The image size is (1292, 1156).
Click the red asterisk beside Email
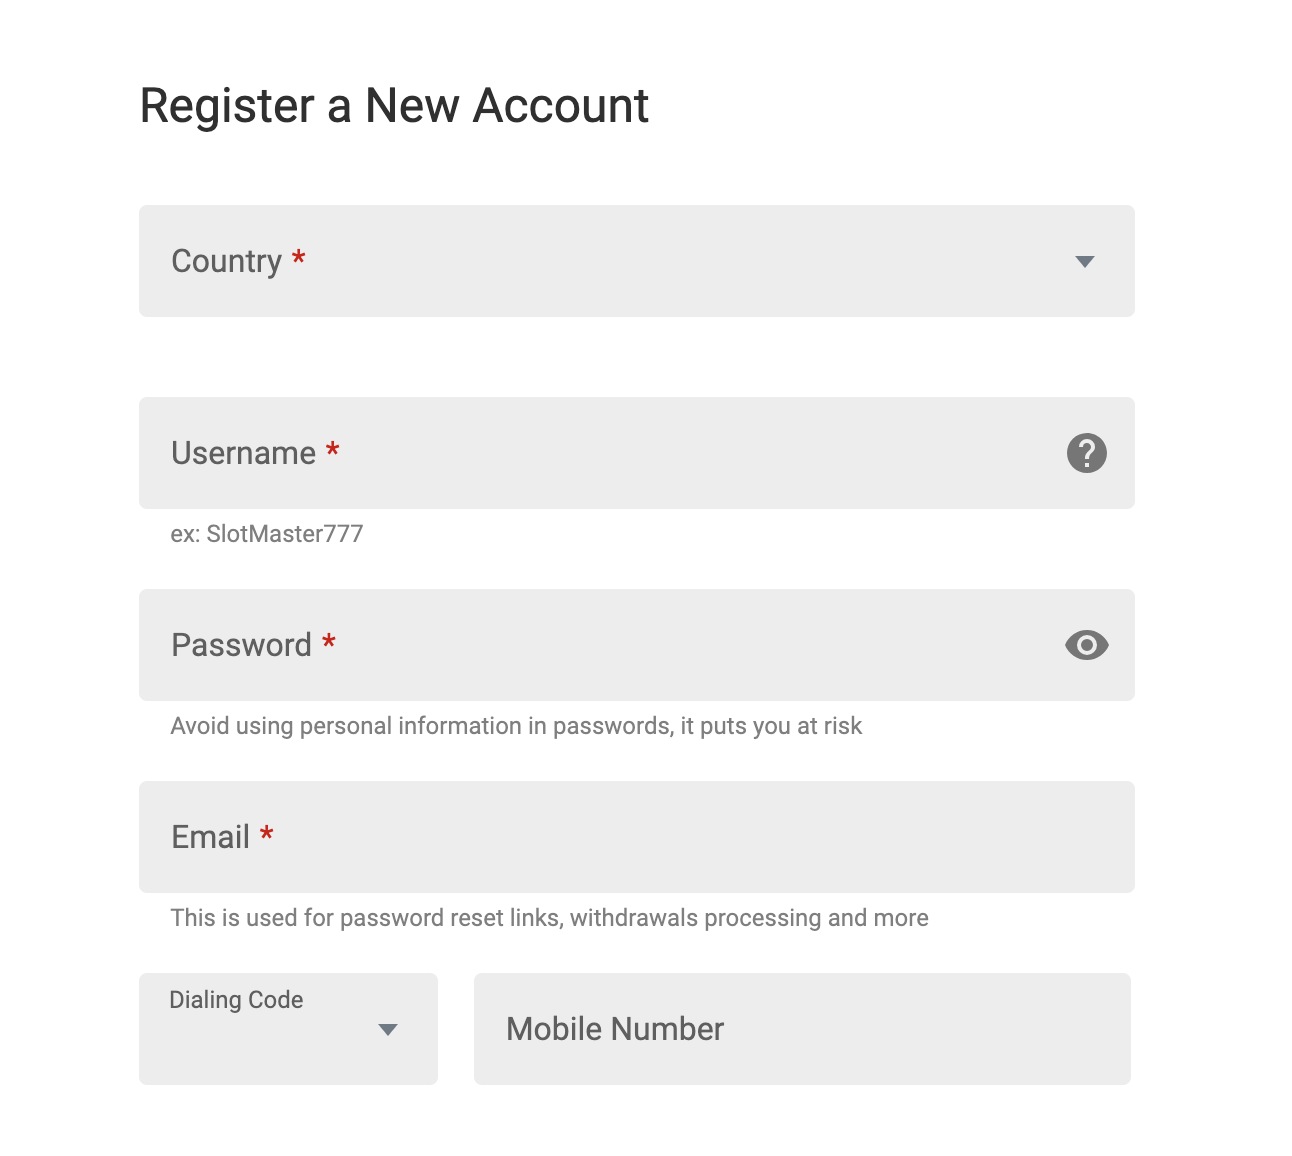(267, 834)
